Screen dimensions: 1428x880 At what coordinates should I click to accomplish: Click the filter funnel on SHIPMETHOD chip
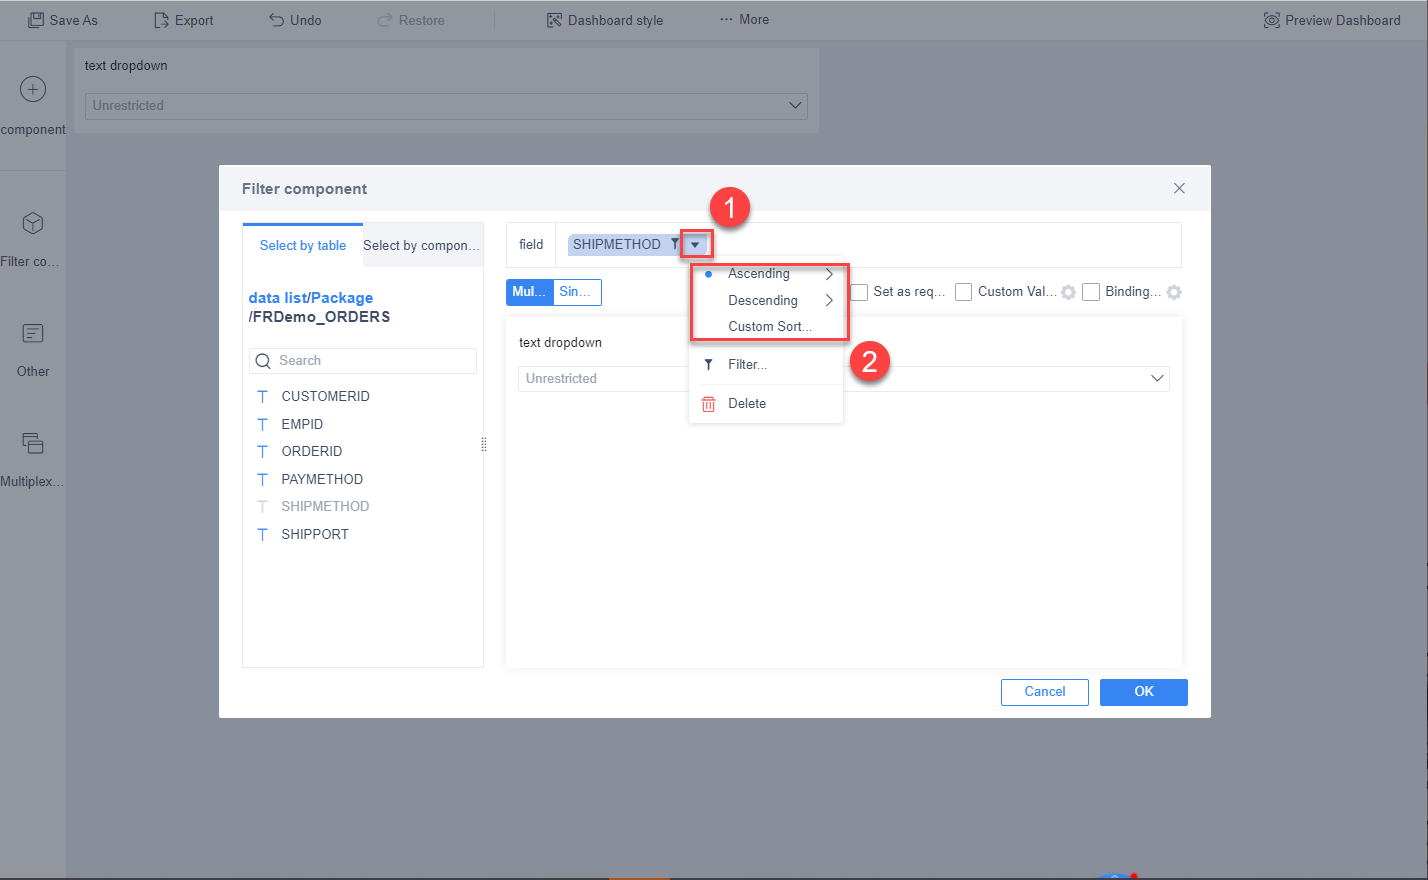675,244
